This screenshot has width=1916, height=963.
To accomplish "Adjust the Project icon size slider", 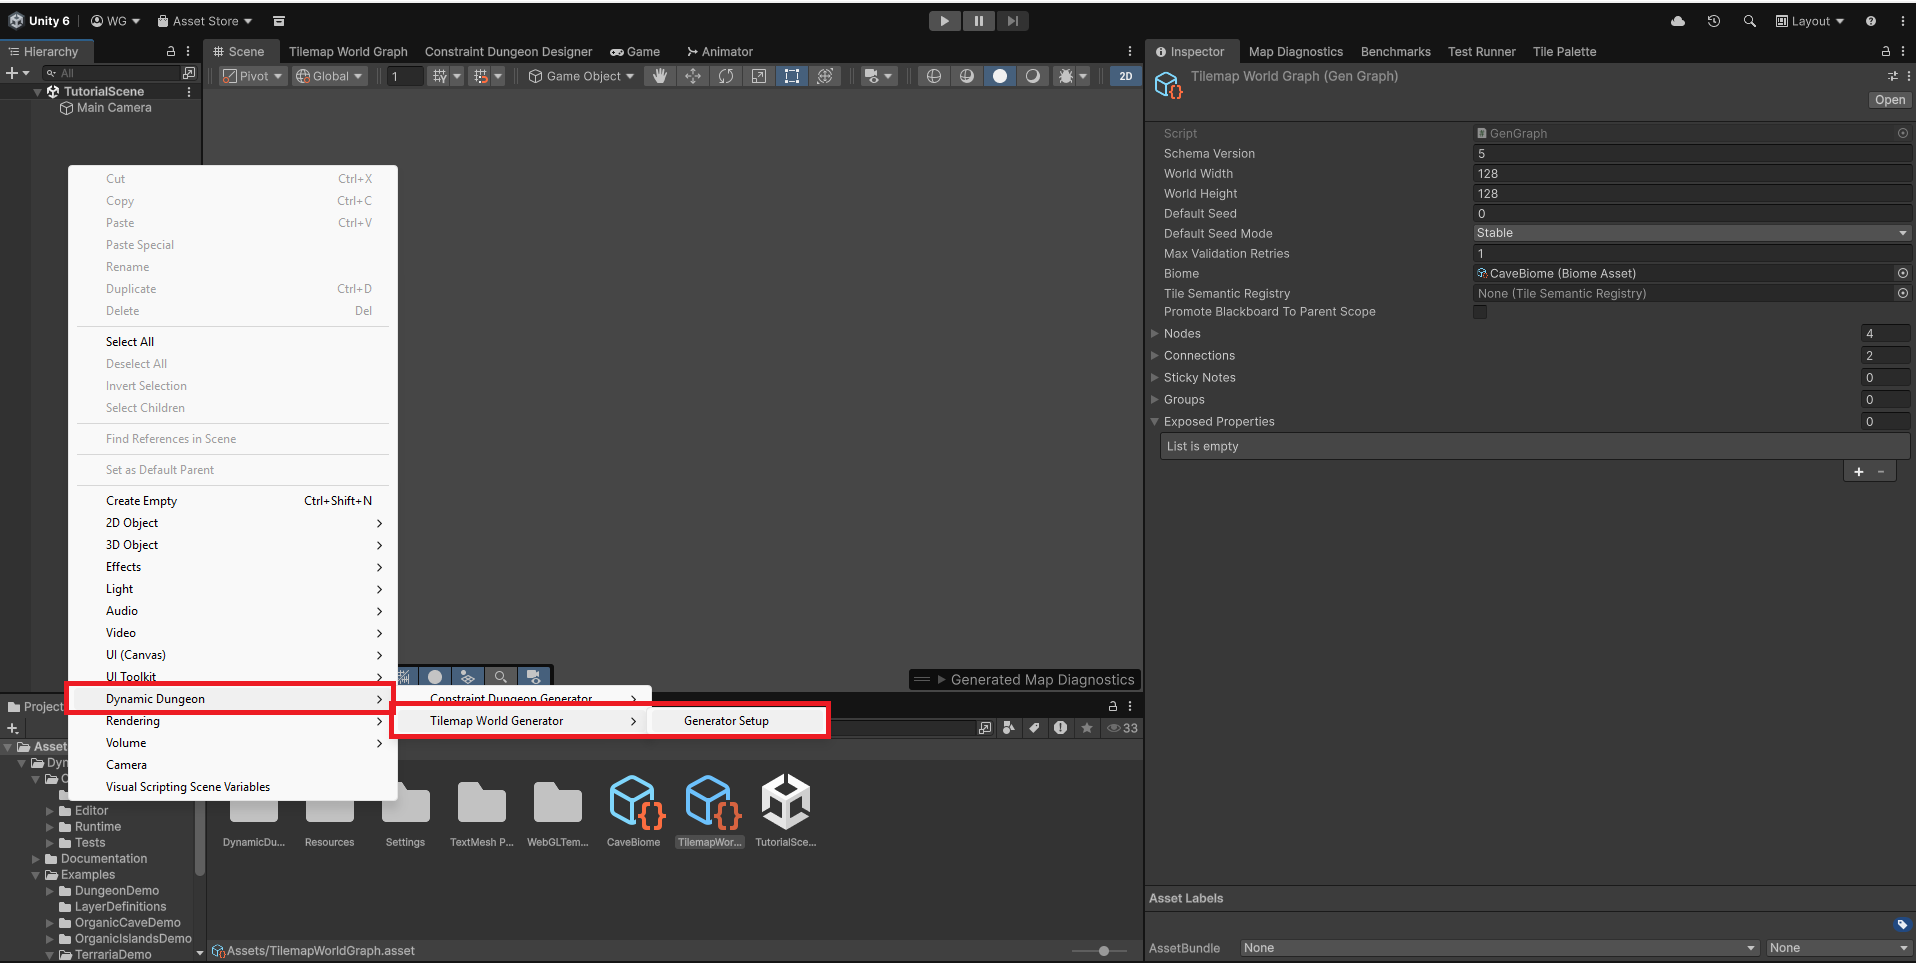I will point(1103,951).
